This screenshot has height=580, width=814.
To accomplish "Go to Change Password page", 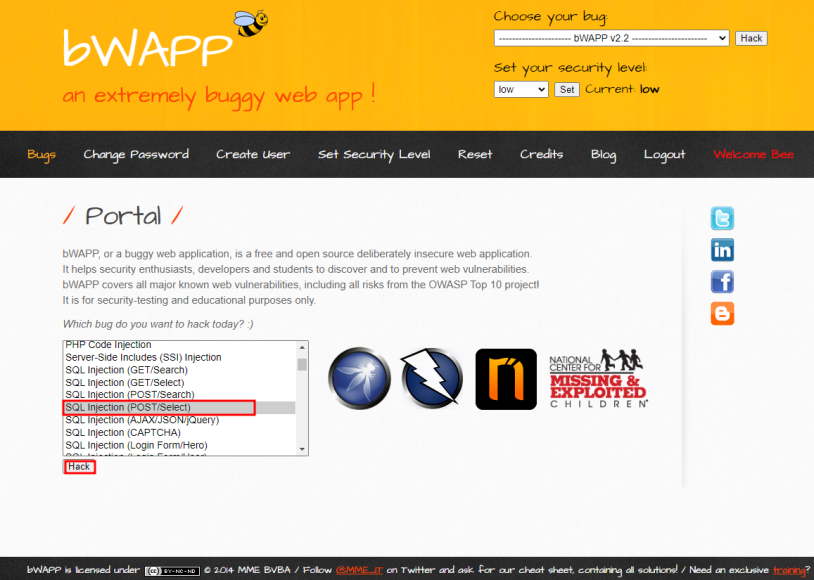I will 136,154.
